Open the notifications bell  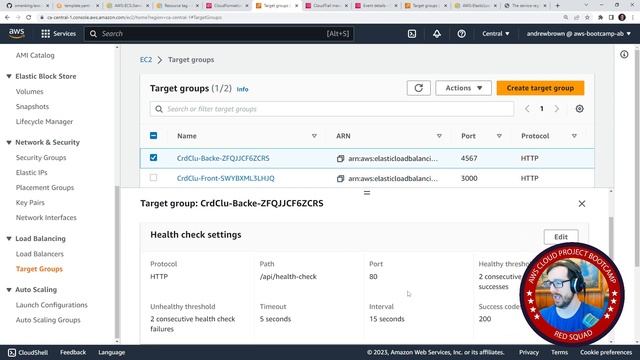tap(437, 34)
